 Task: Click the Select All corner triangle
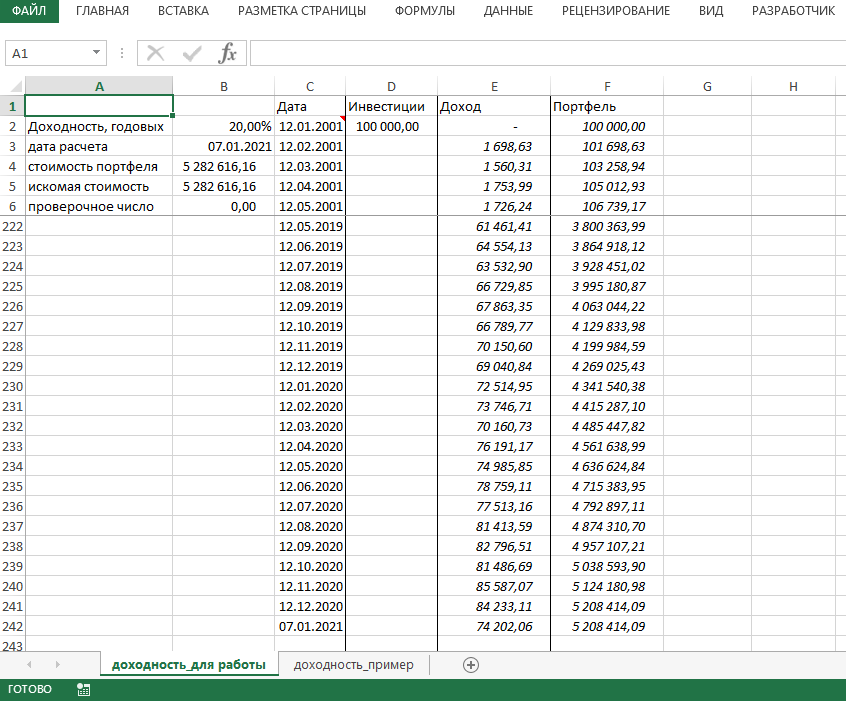[16, 86]
